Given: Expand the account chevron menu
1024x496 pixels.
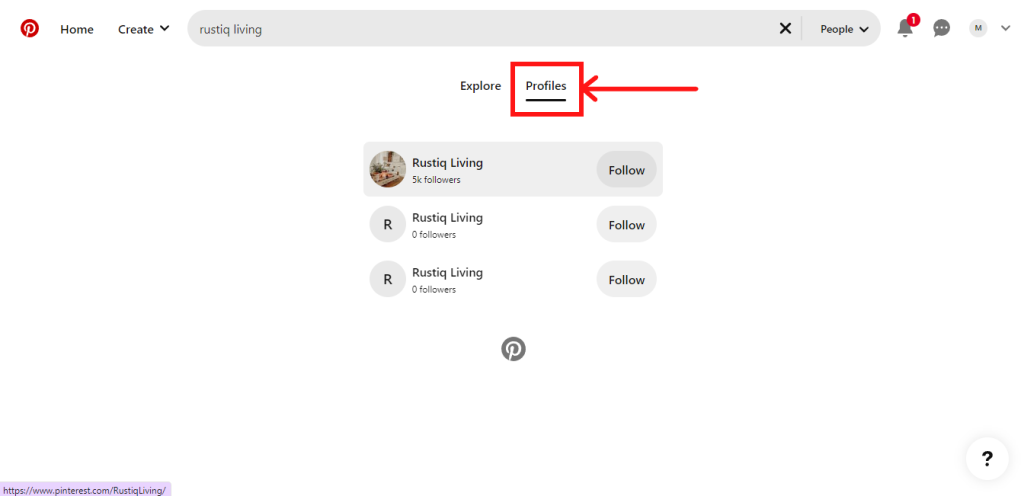Looking at the screenshot, I should click(1005, 29).
